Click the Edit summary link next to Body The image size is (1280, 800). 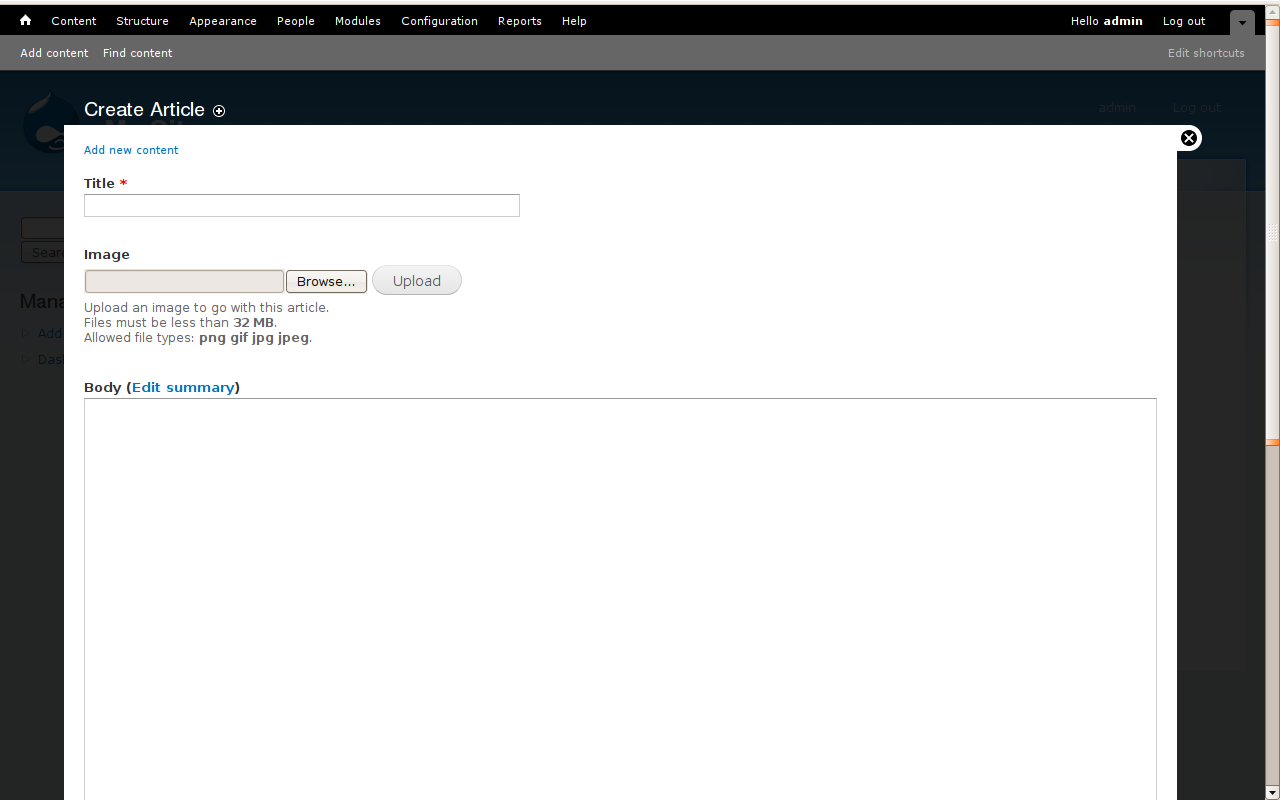[183, 387]
